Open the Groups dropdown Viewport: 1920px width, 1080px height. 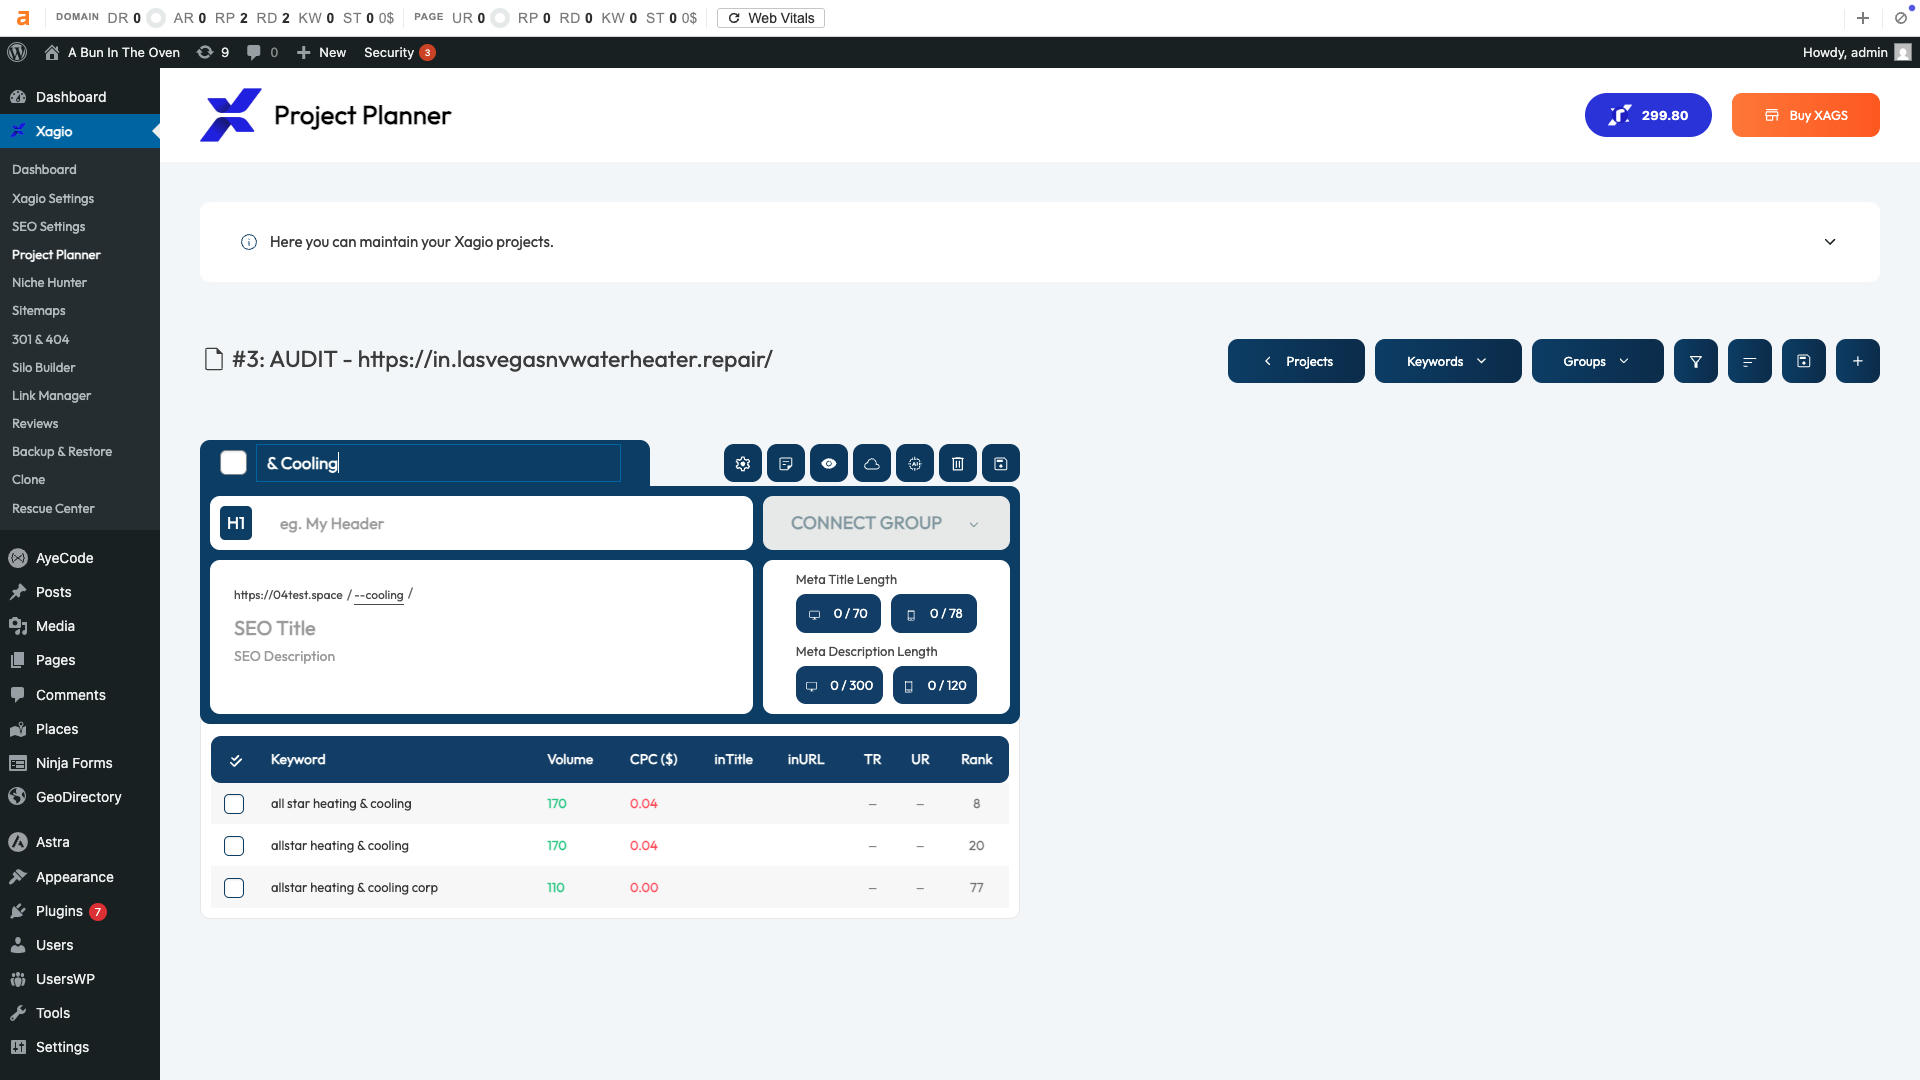coord(1597,361)
